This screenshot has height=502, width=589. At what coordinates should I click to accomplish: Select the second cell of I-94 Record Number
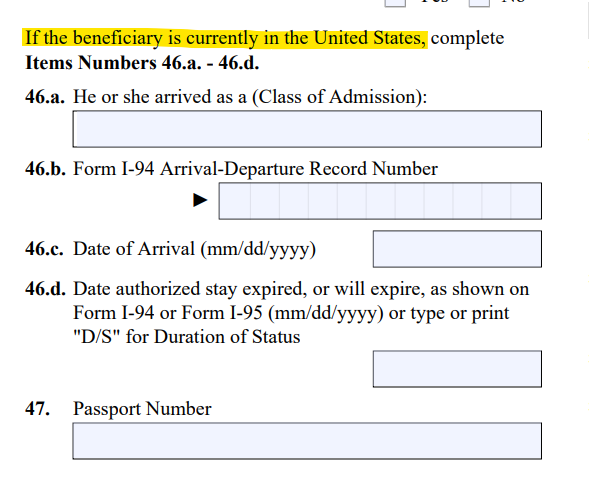click(265, 201)
